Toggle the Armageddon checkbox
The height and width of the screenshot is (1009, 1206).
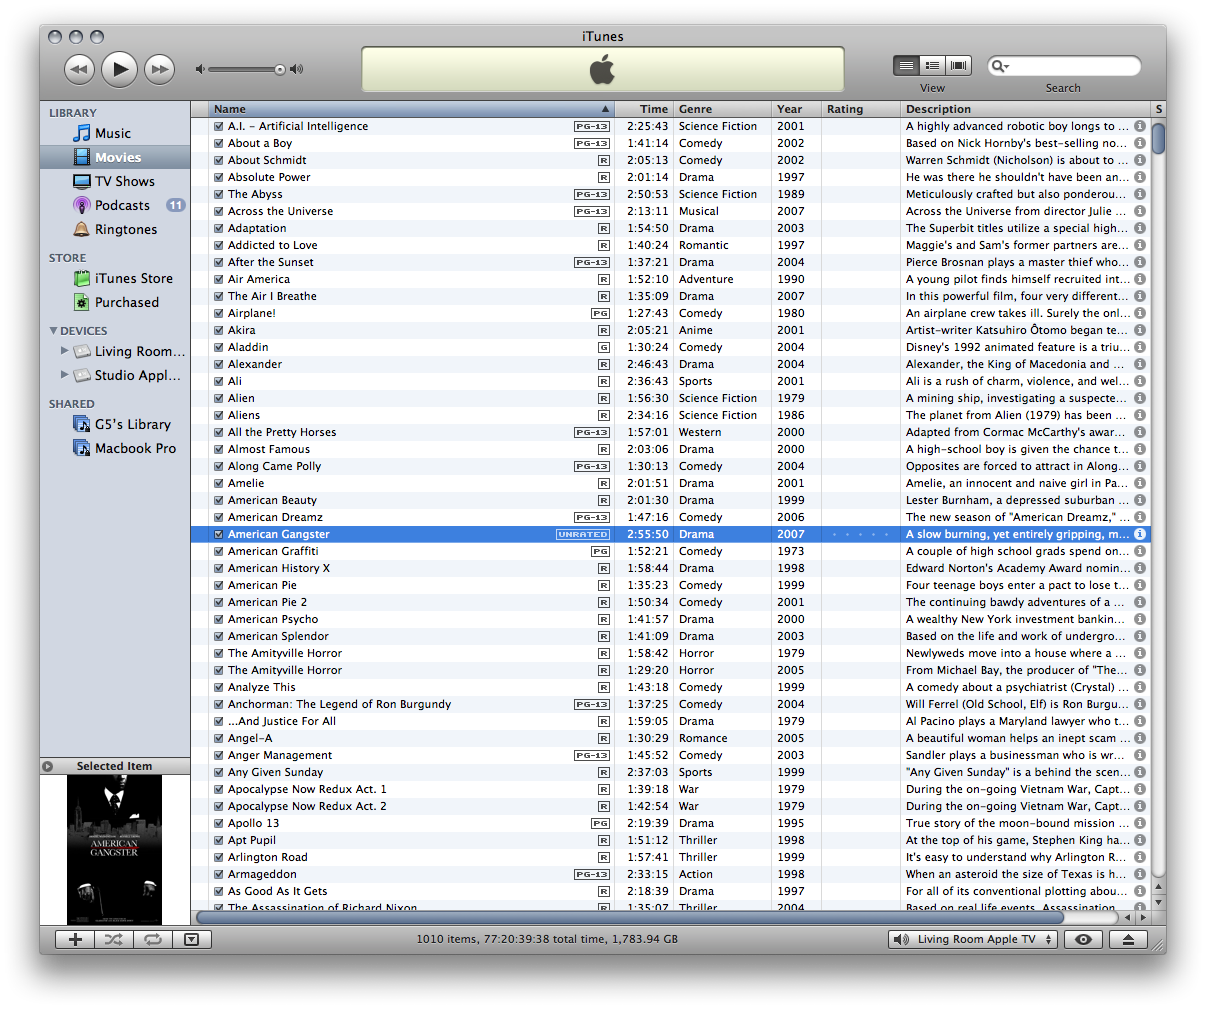coord(218,874)
